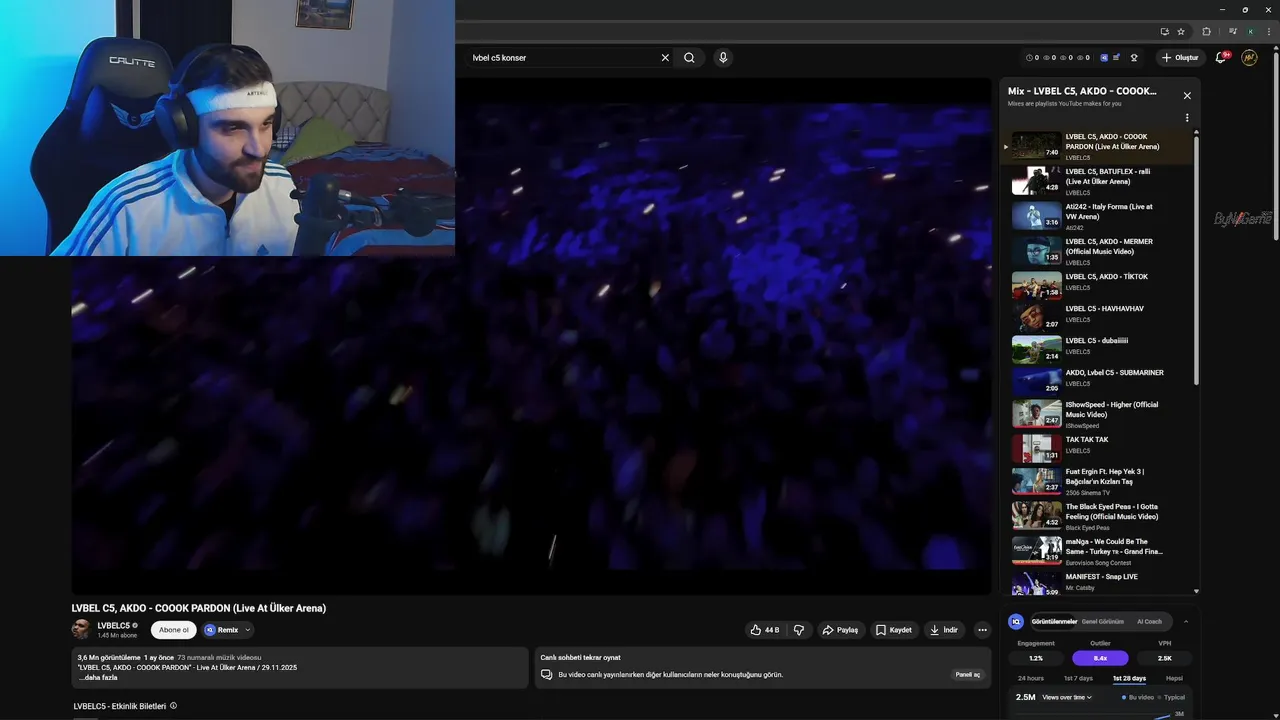1280x720 pixels.
Task: Click the Oluştur create button
Action: click(1180, 58)
